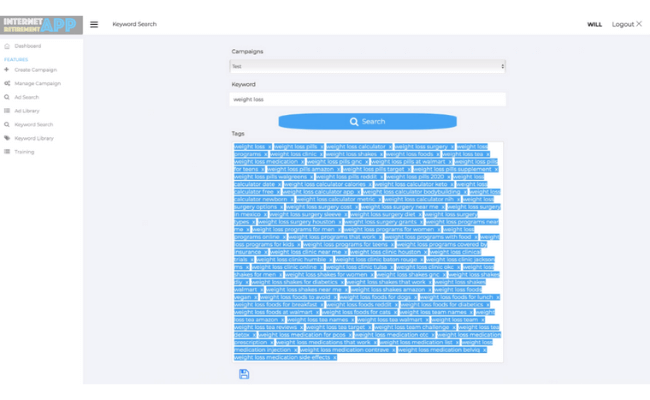Screen dimensions: 650x400
Task: Save tags with the floppy disk icon
Action: point(244,374)
